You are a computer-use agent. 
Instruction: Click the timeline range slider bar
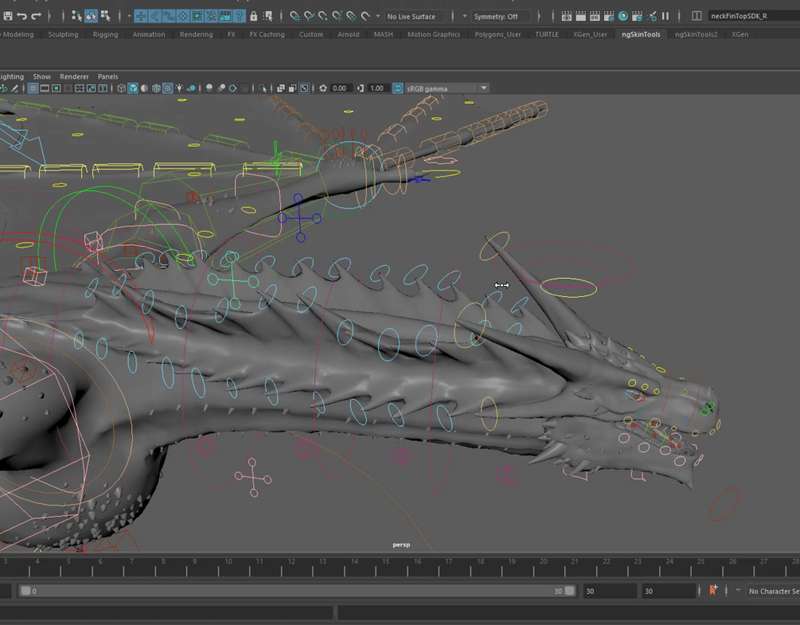click(x=297, y=591)
